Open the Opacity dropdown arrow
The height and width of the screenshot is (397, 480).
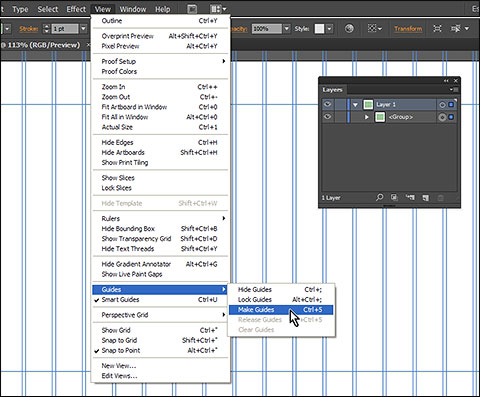(x=287, y=29)
